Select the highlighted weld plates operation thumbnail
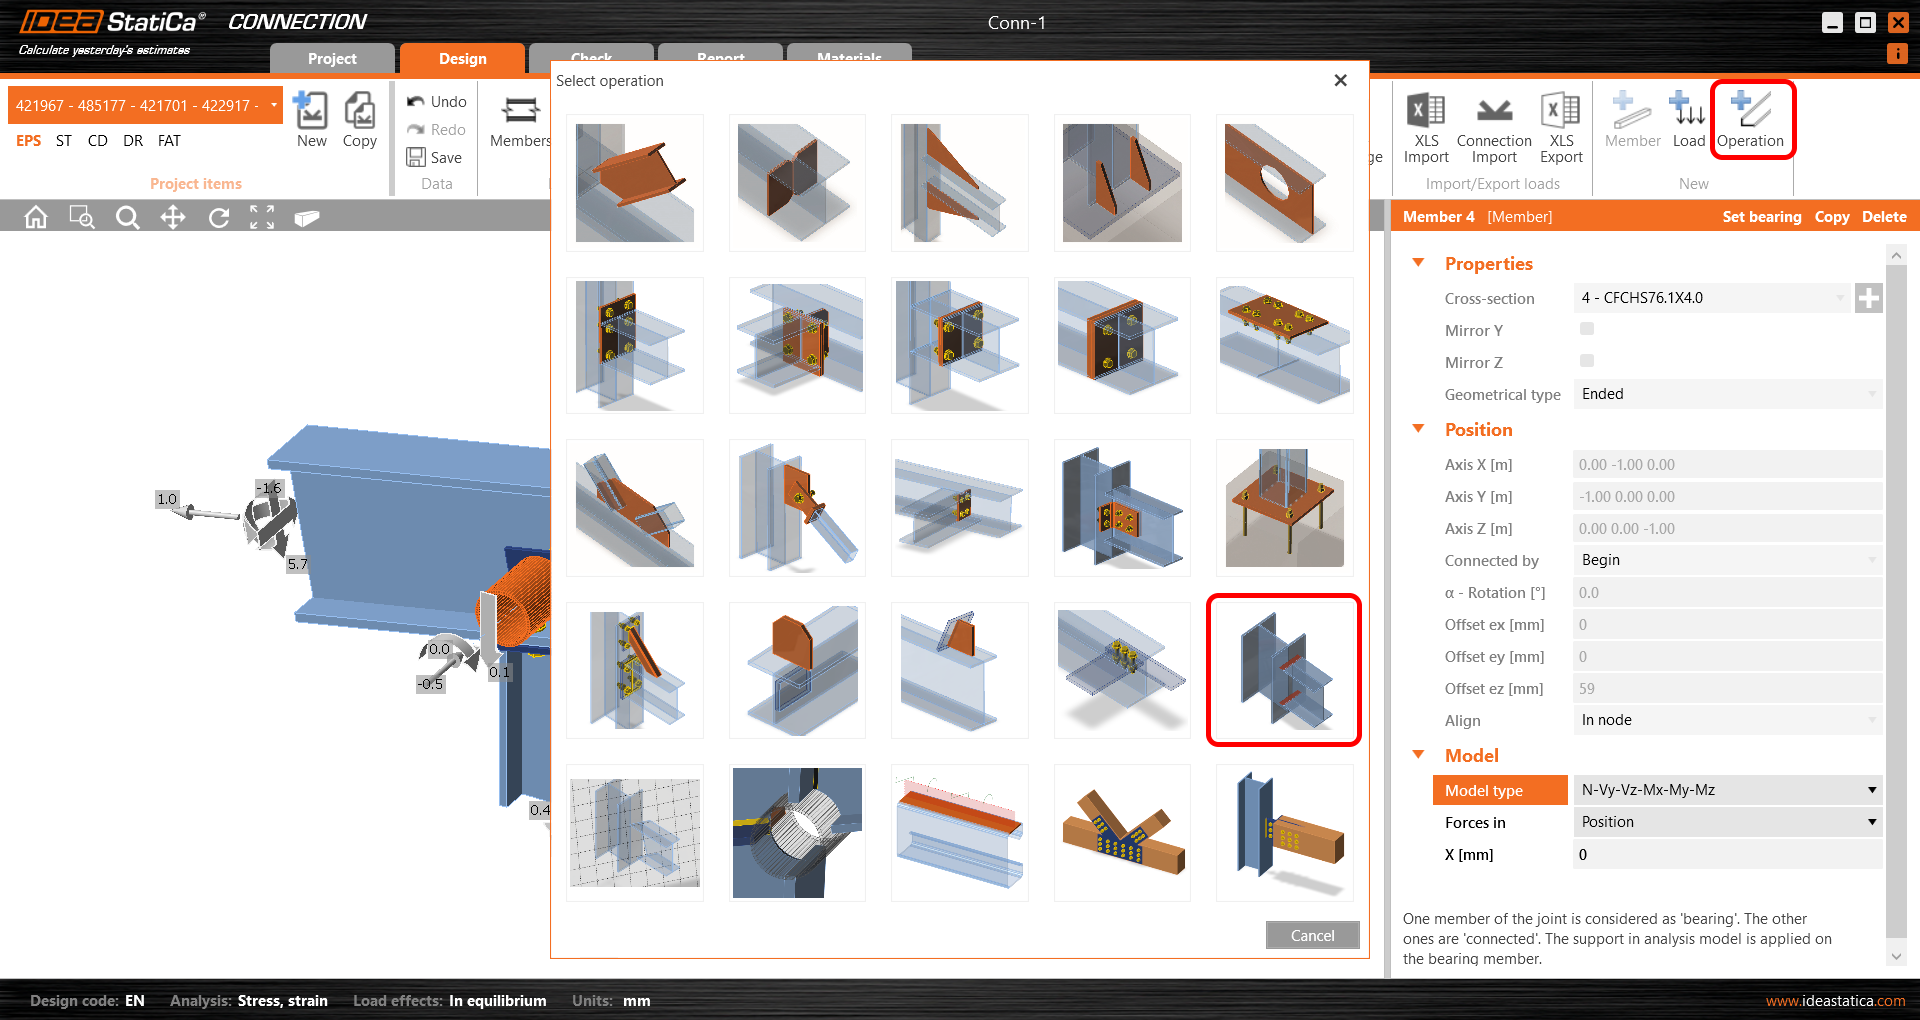 (1284, 670)
